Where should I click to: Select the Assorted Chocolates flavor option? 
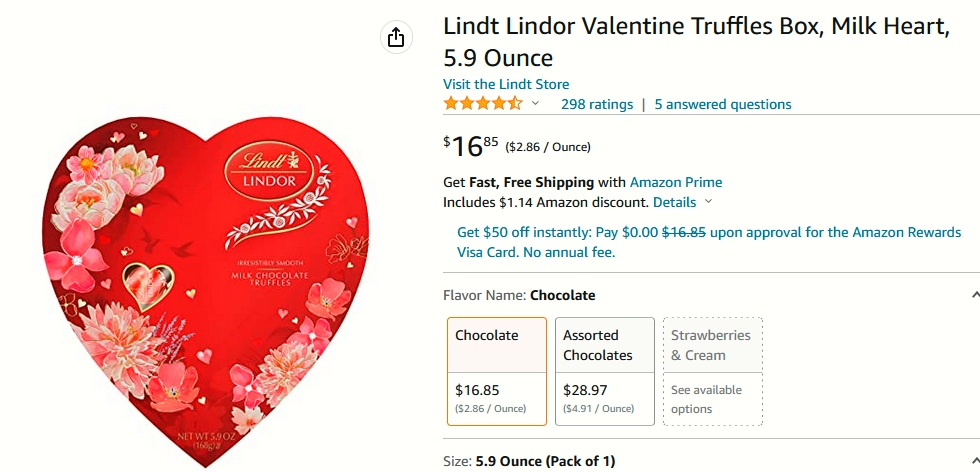[x=605, y=371]
